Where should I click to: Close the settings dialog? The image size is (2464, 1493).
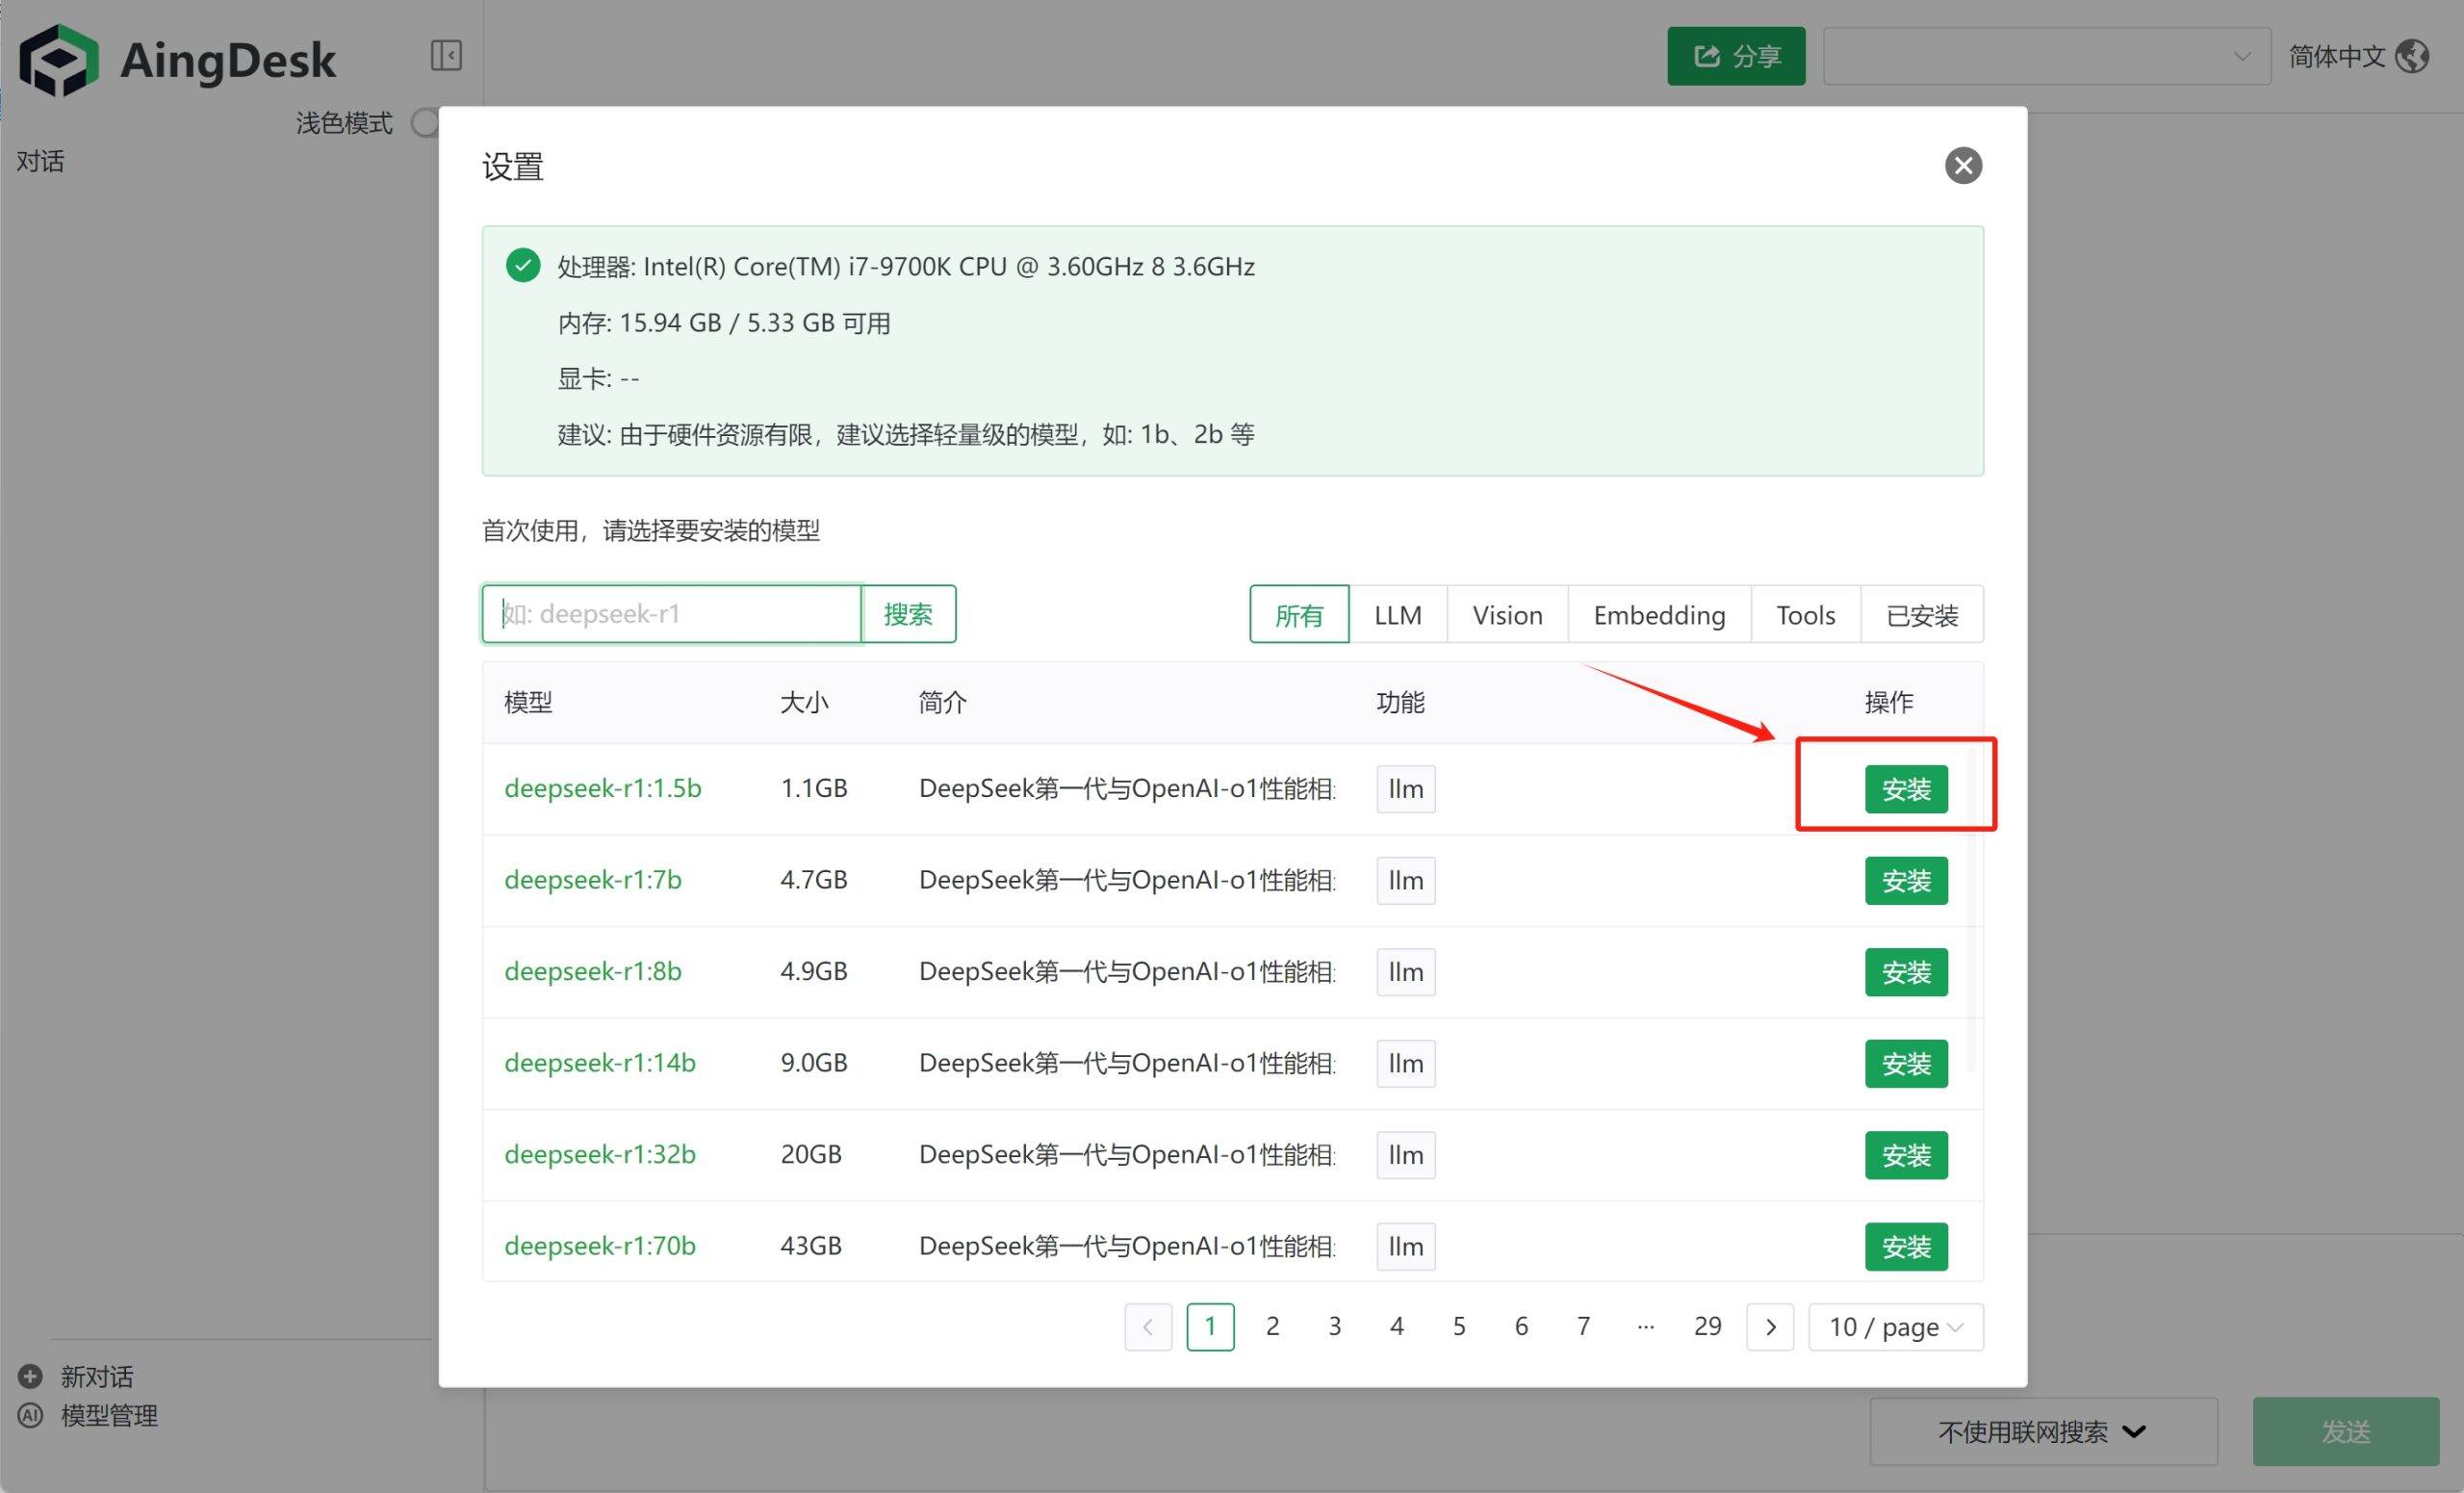[1962, 166]
